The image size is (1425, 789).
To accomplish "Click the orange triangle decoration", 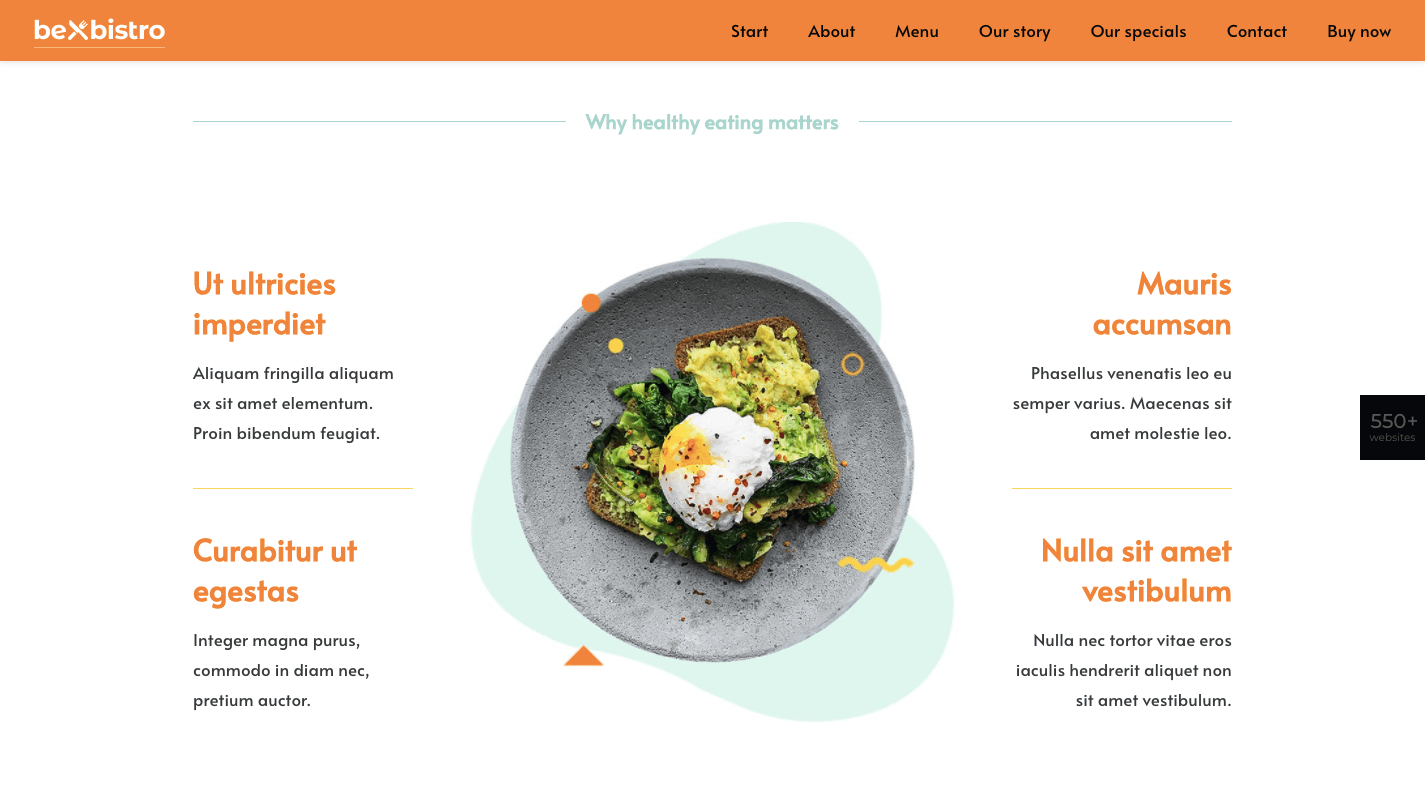I will [583, 656].
